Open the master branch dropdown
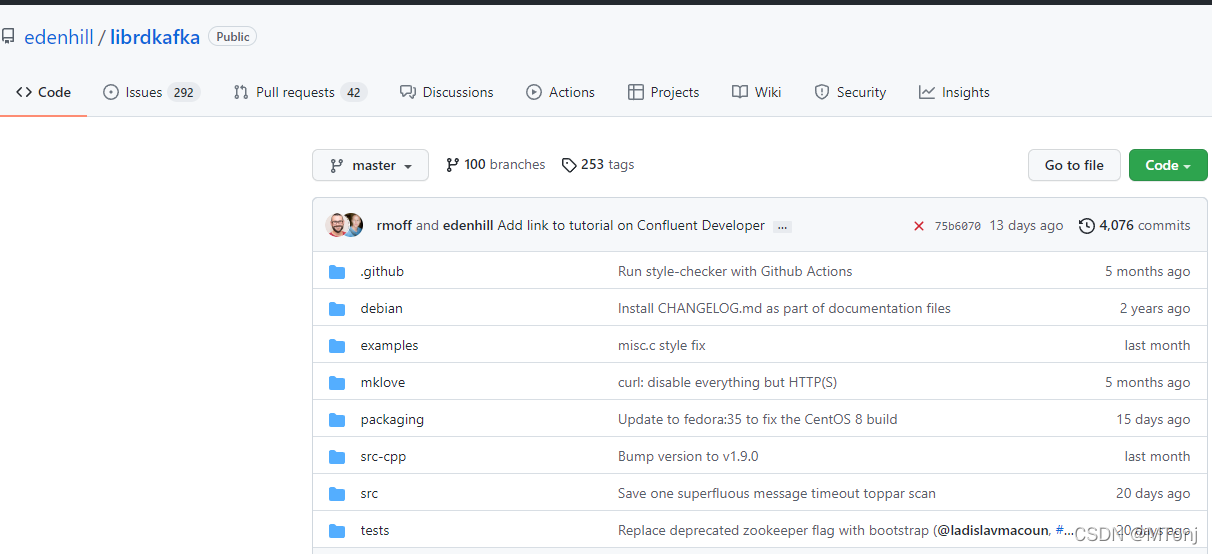Viewport: 1212px width, 554px height. [x=370, y=165]
